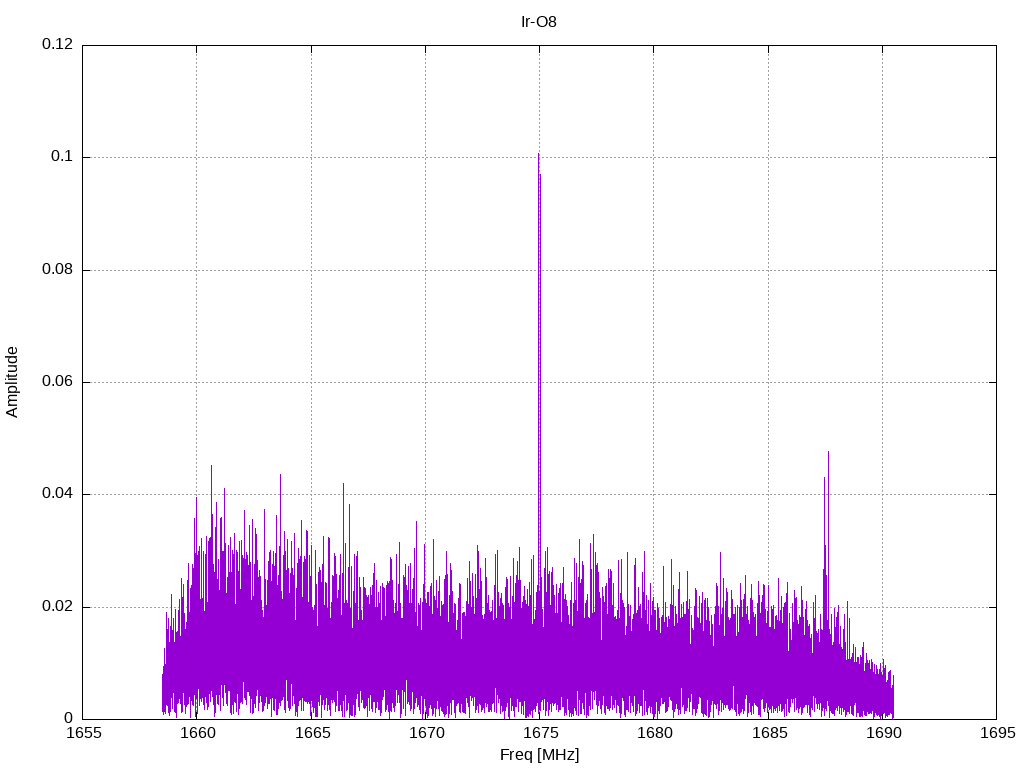
Task: Click the 1660 x-axis tick label
Action: click(197, 733)
